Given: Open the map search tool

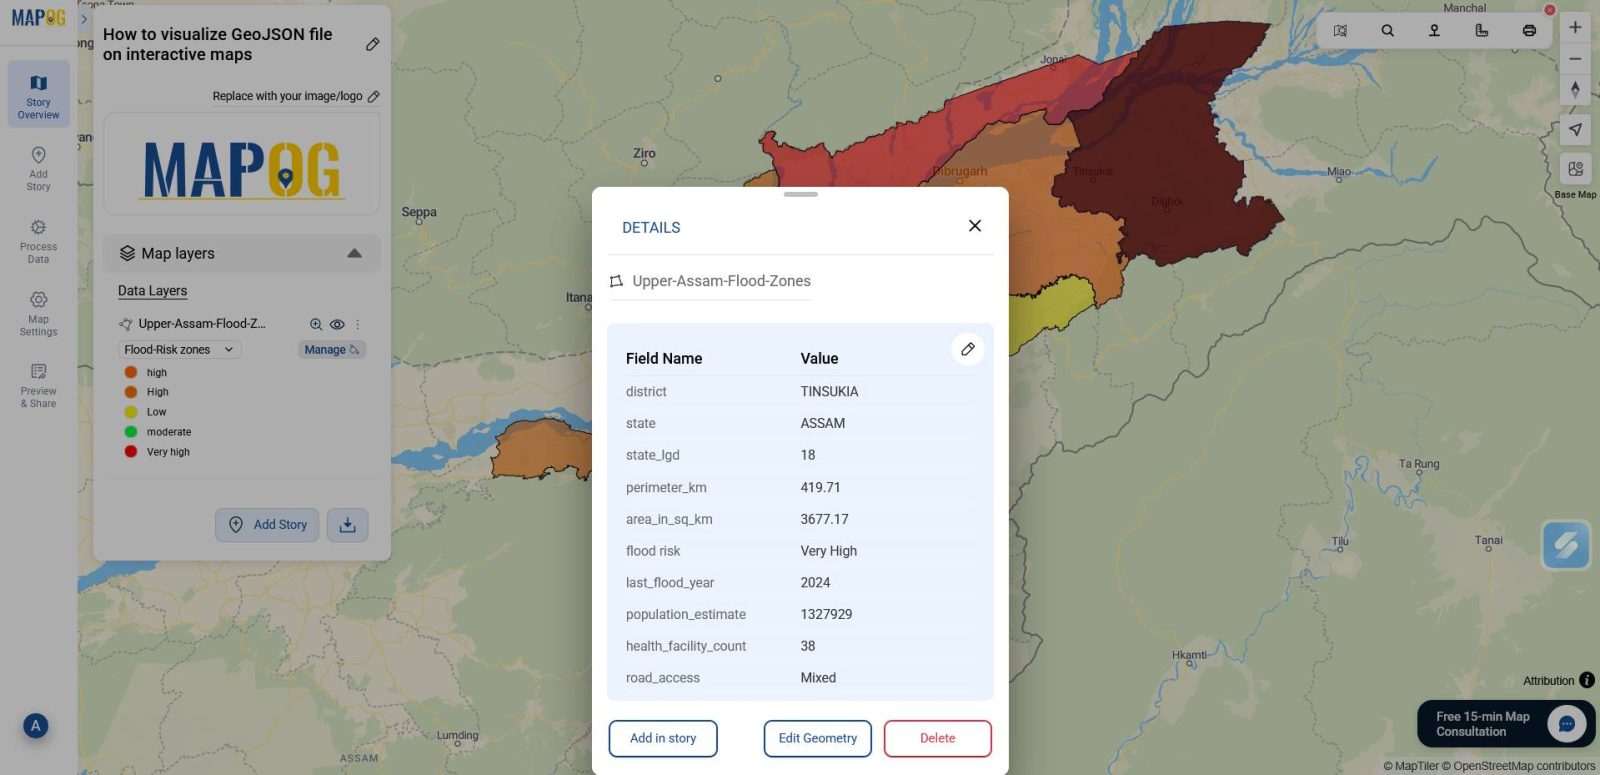Looking at the screenshot, I should (x=1387, y=30).
